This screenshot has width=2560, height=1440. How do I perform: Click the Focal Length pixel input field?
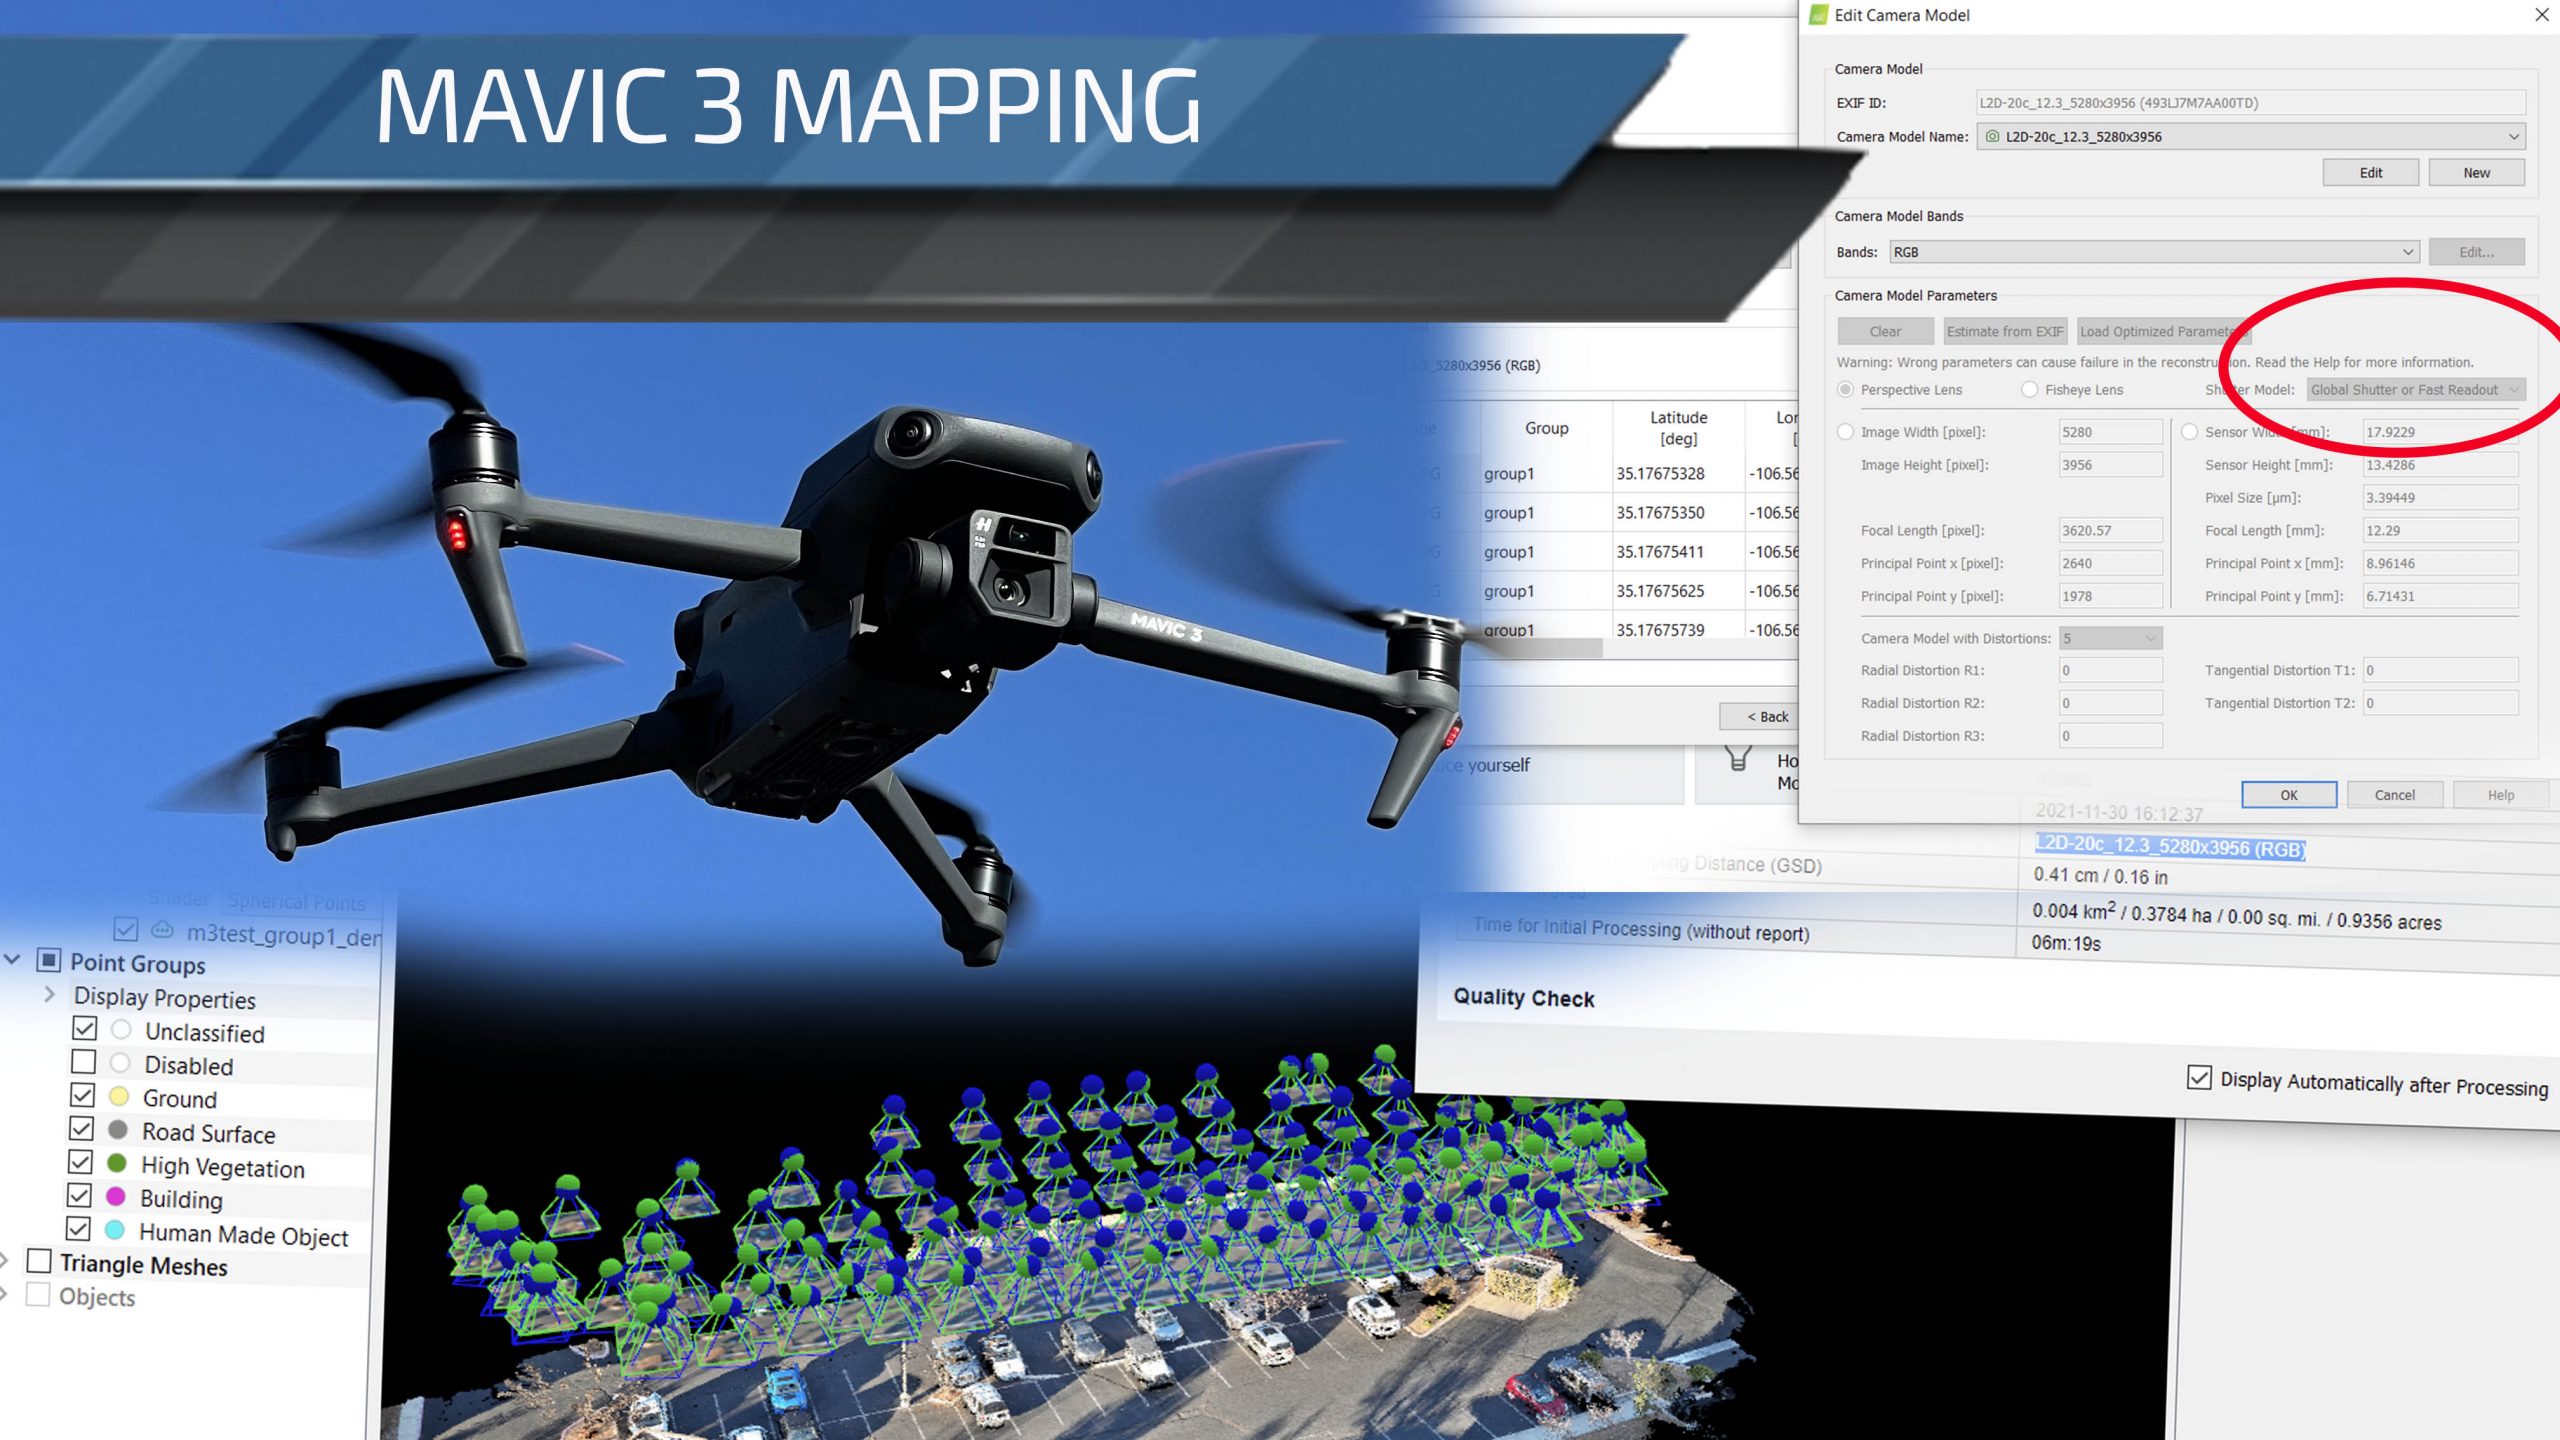pyautogui.click(x=2109, y=530)
